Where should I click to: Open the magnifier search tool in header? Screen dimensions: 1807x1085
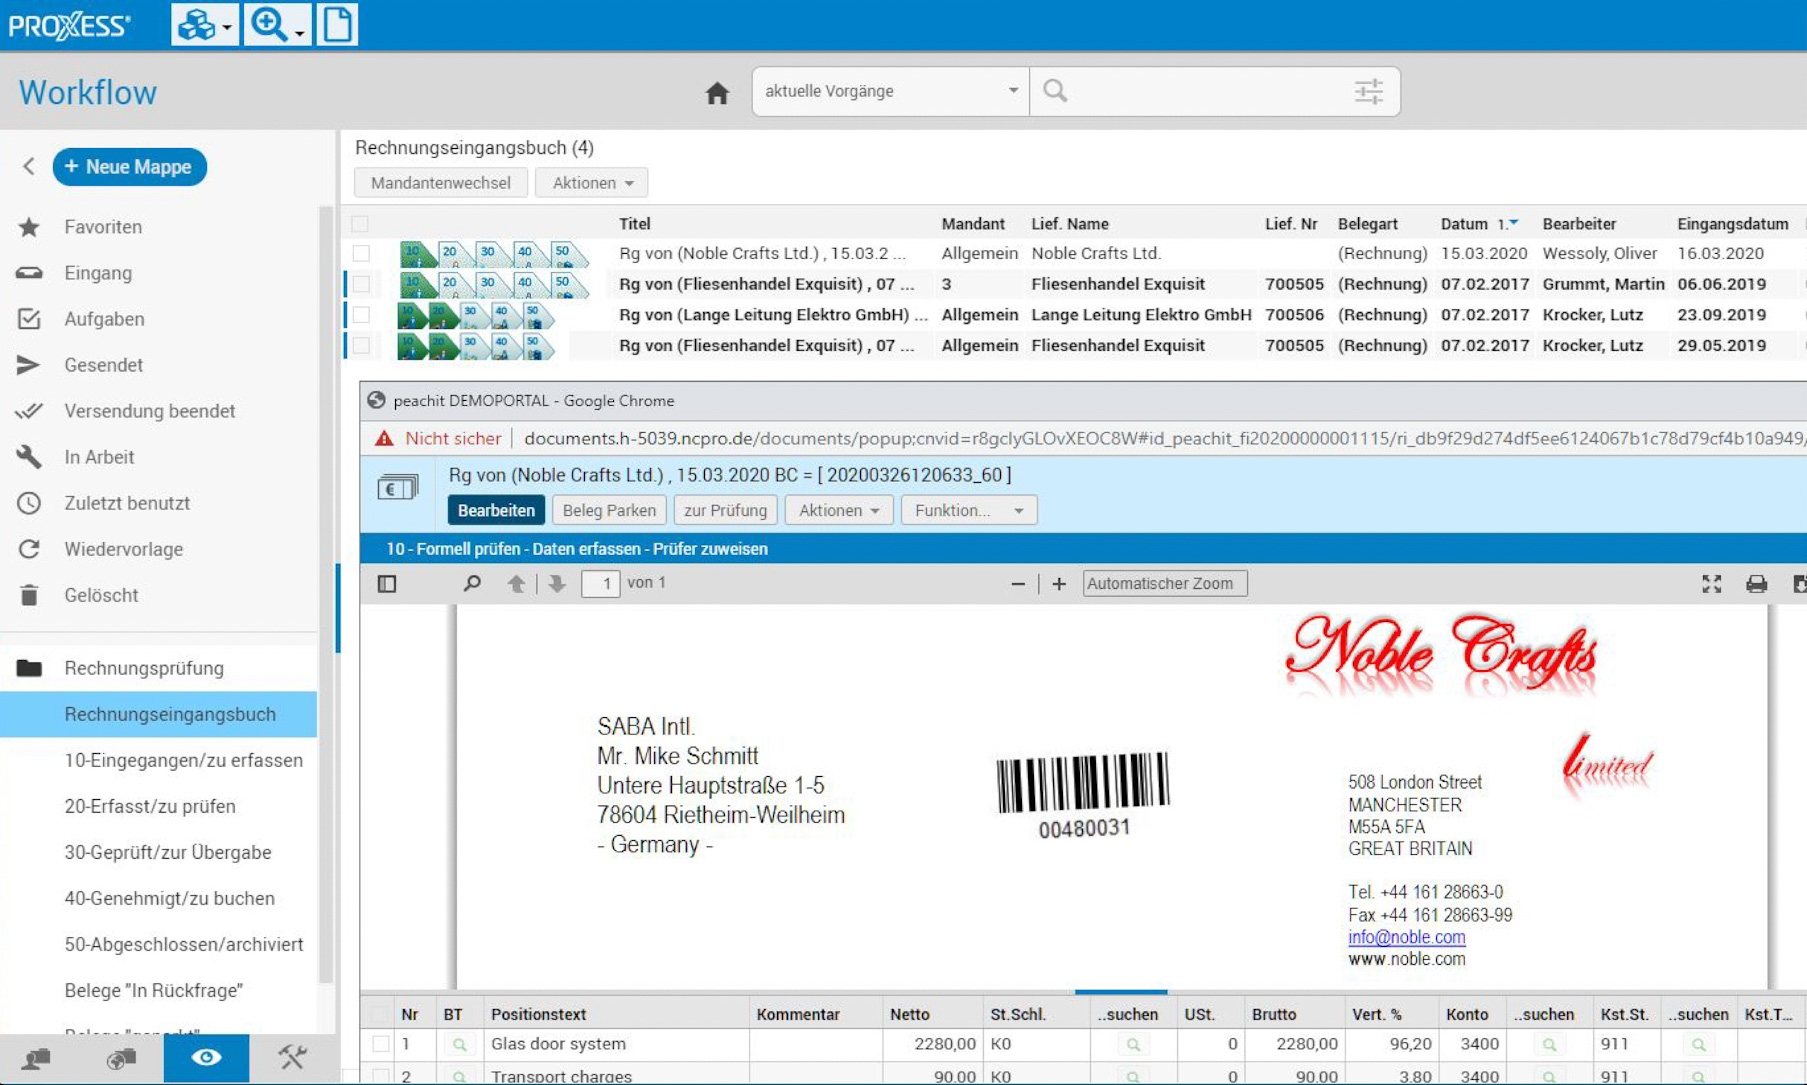tap(276, 25)
